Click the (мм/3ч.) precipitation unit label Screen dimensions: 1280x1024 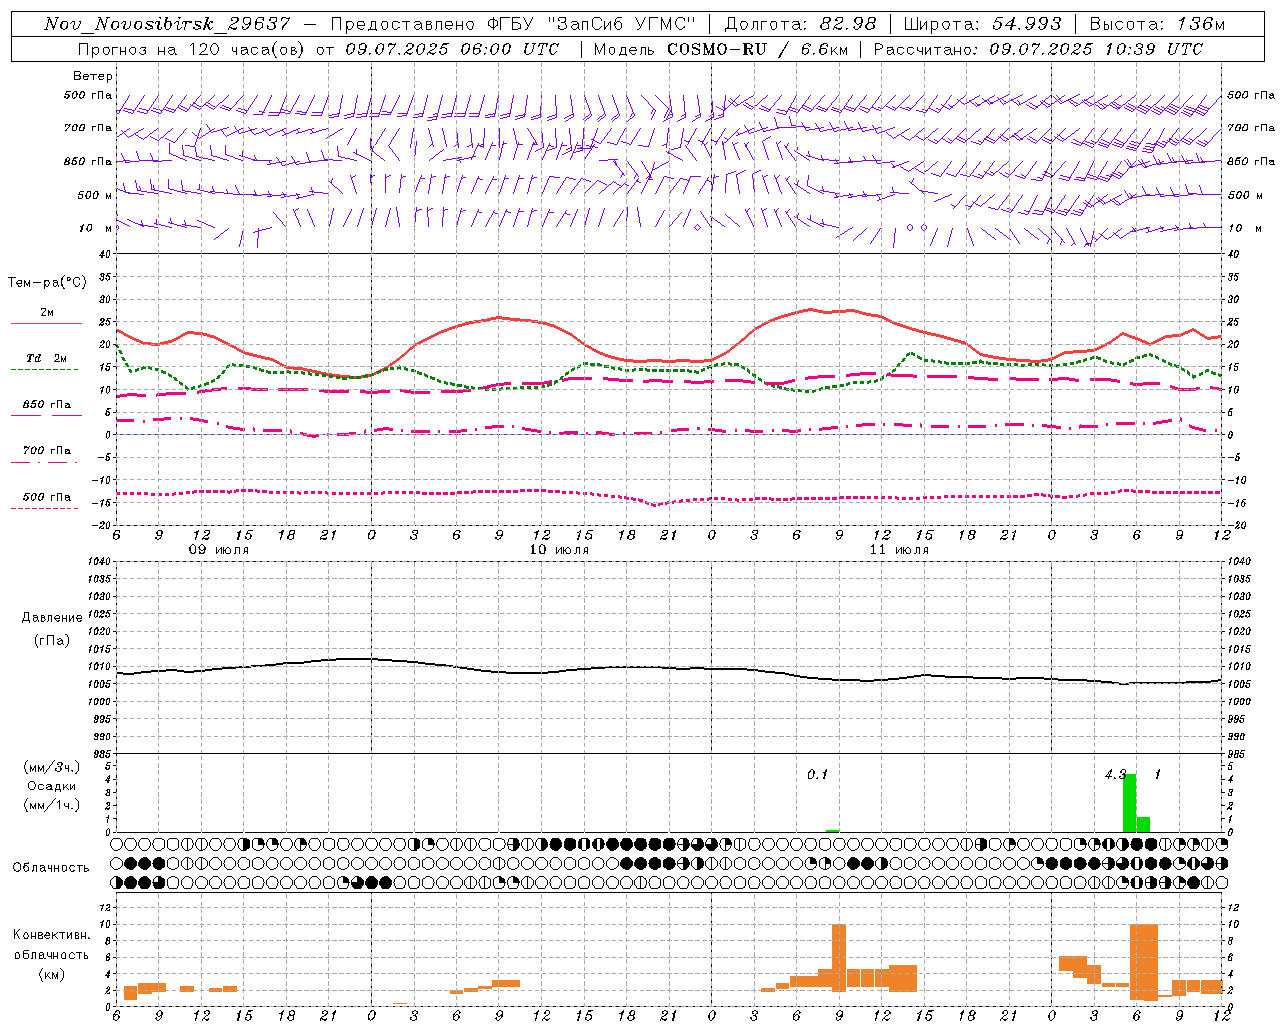[52, 767]
